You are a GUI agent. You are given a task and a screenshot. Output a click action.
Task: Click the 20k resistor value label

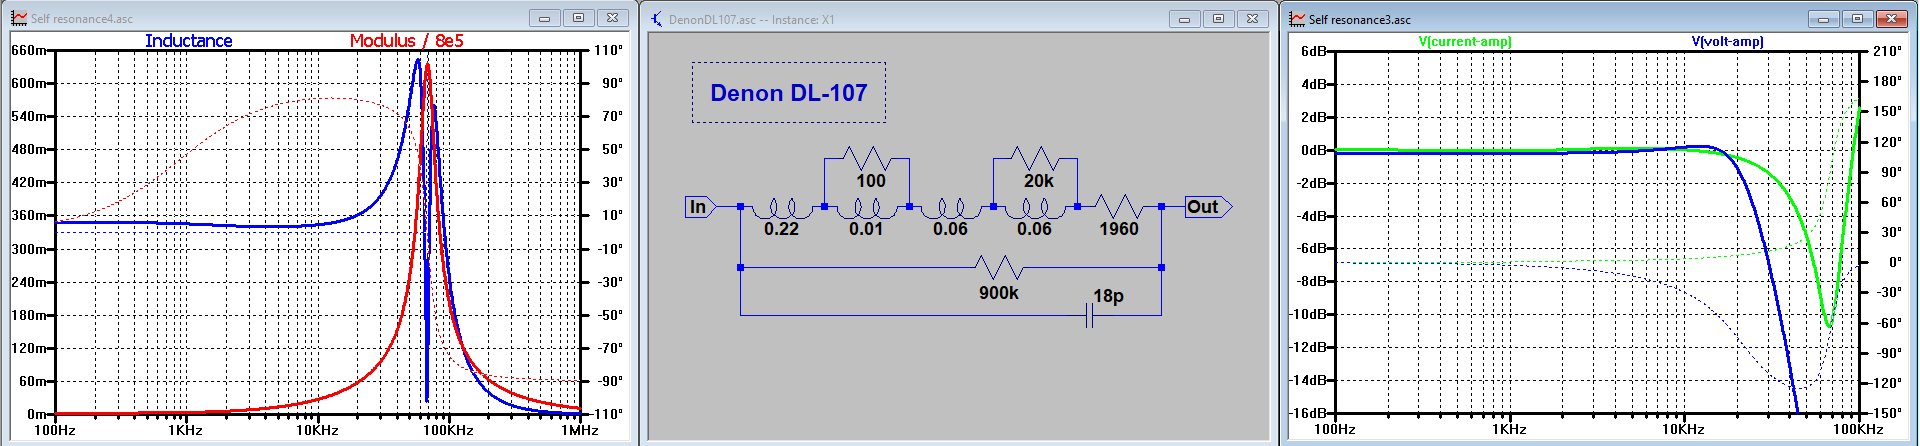[1038, 181]
